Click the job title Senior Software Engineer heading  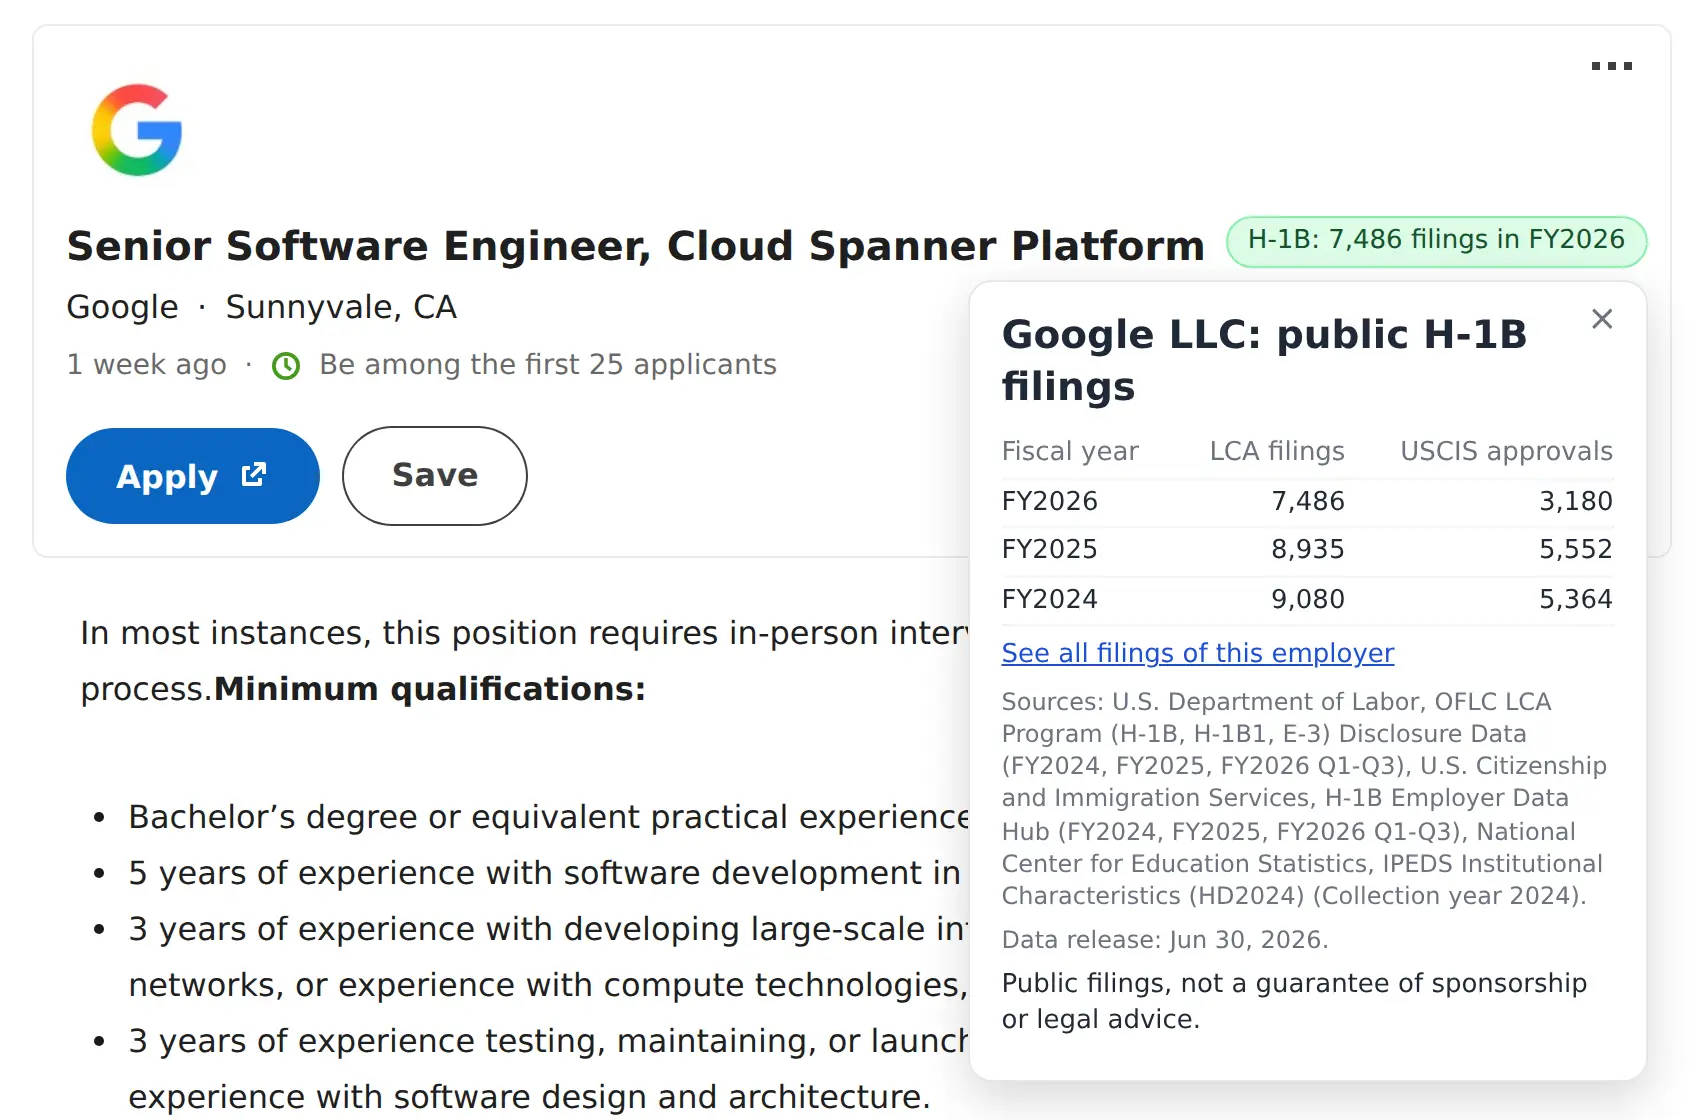pos(636,246)
